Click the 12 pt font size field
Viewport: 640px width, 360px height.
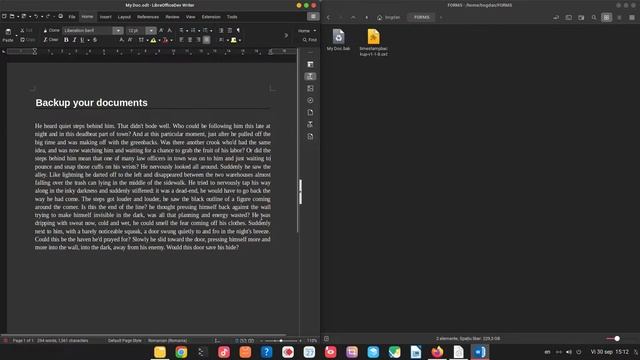click(x=136, y=31)
